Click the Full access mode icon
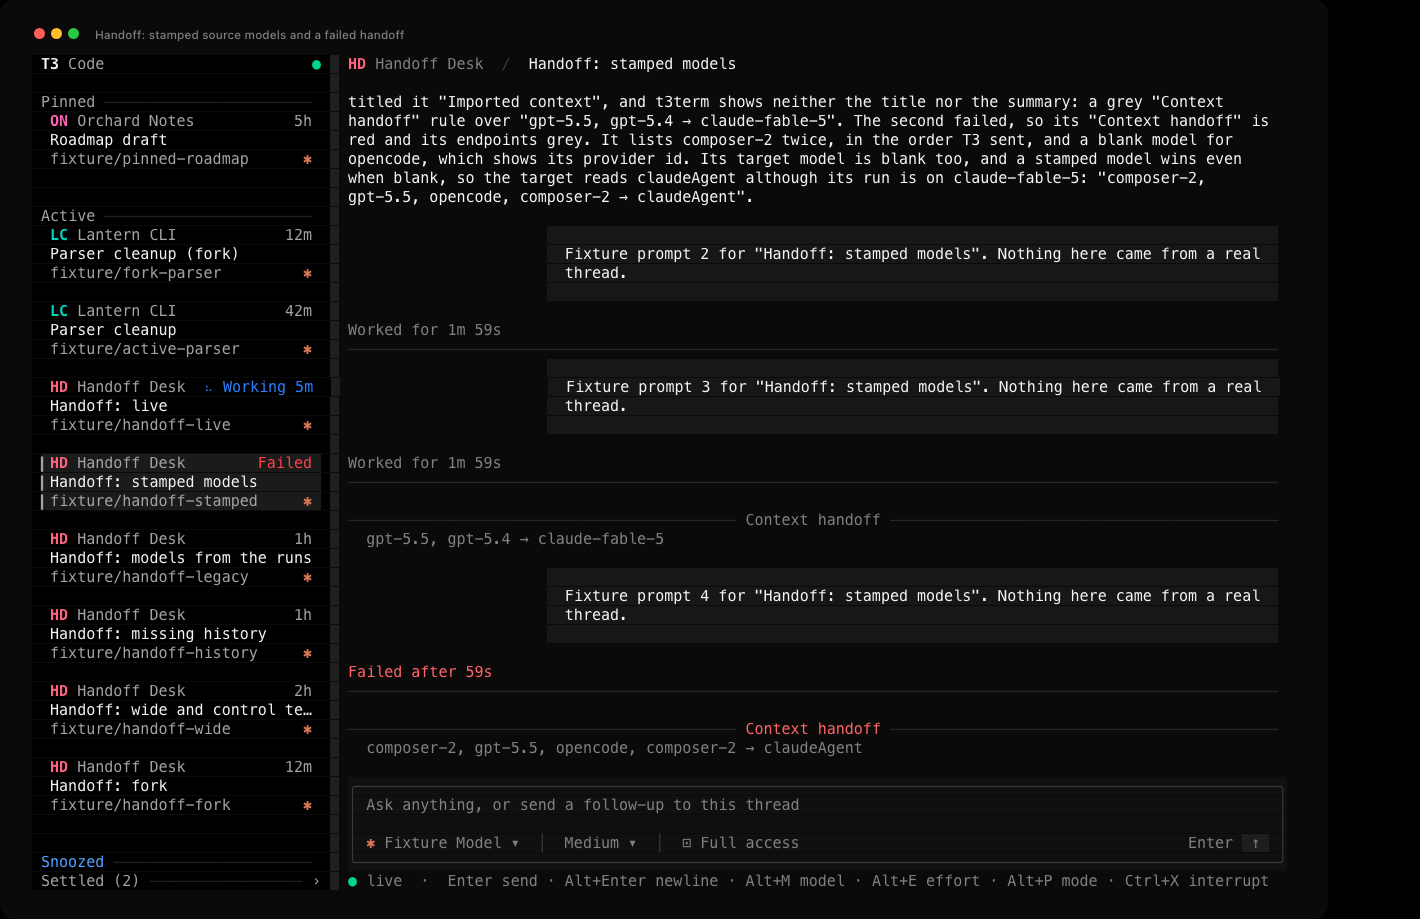The height and width of the screenshot is (919, 1420). click(x=686, y=843)
